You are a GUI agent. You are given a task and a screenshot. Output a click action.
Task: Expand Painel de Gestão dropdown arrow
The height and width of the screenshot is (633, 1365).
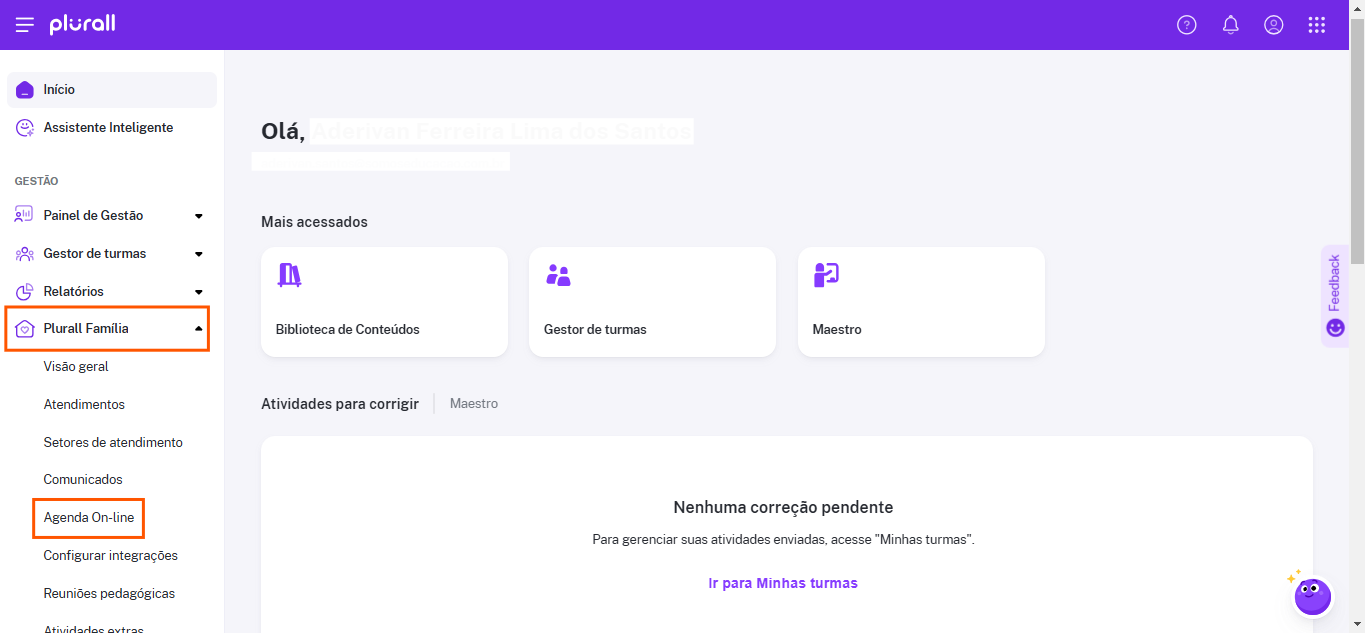(199, 216)
